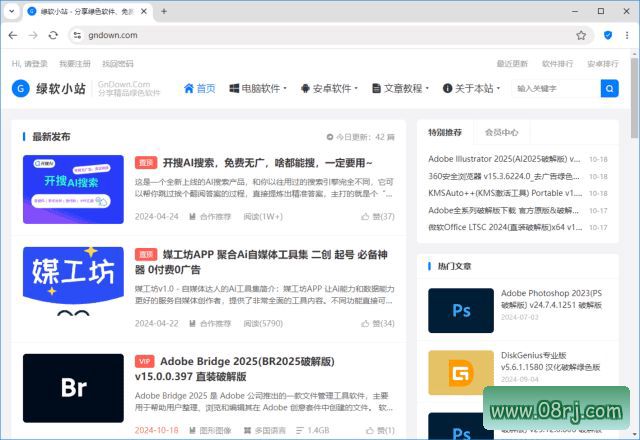Open the Adobe Bridge Br thumbnail

pyautogui.click(x=73, y=388)
